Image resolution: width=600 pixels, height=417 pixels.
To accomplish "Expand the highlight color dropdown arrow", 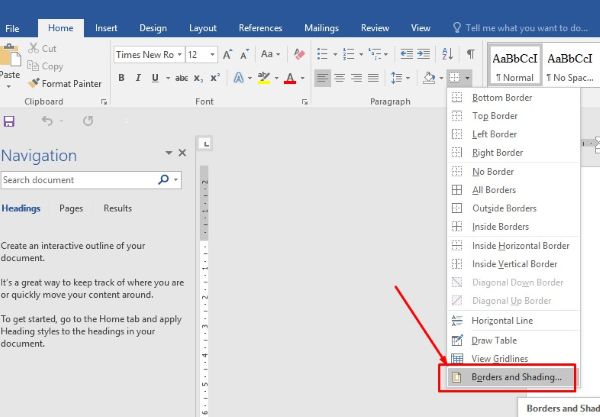I will [x=276, y=78].
